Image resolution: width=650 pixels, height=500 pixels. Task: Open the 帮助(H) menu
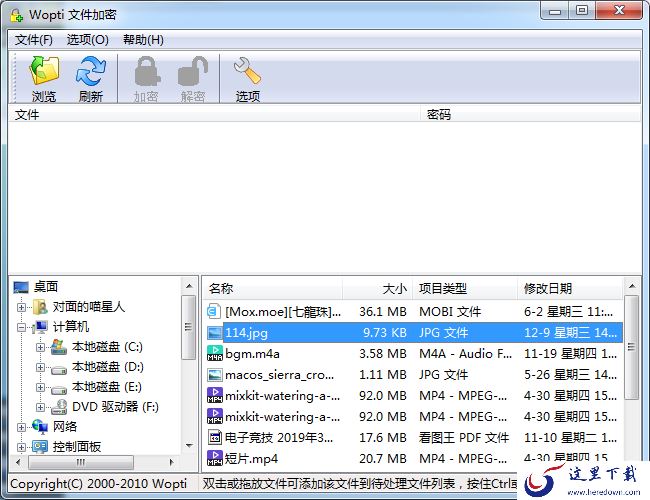coord(143,40)
